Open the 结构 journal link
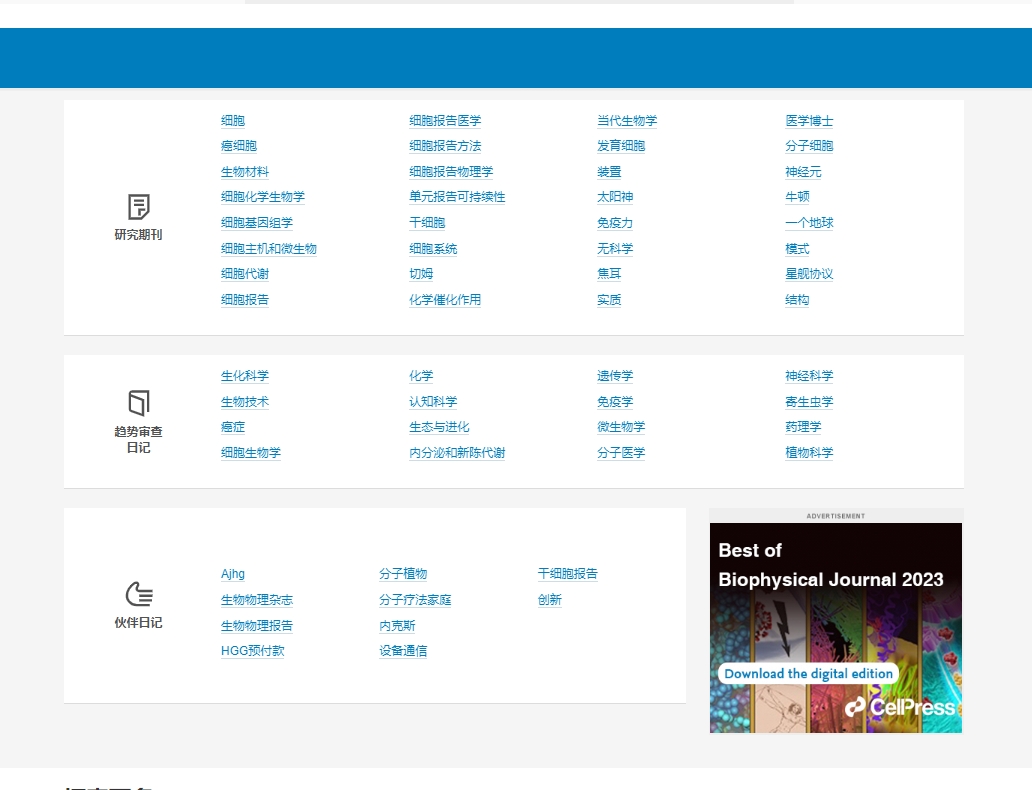Screen dimensions: 1032x790 pyautogui.click(x=797, y=300)
